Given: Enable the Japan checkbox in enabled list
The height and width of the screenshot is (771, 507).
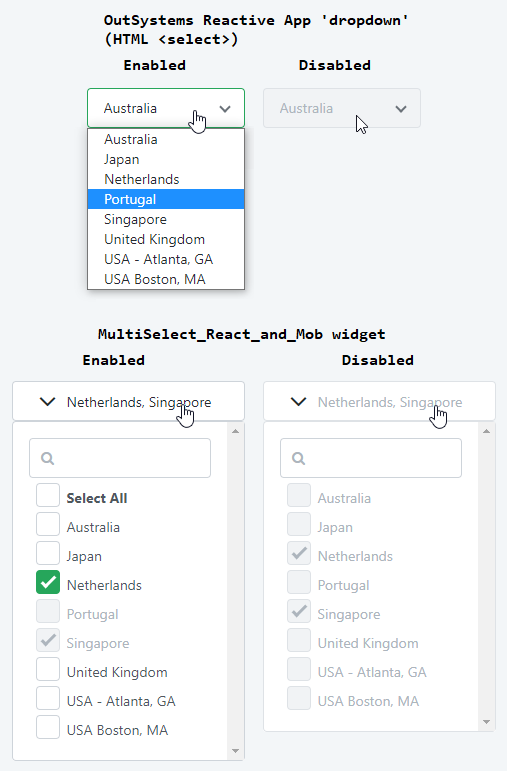Looking at the screenshot, I should coord(48,553).
